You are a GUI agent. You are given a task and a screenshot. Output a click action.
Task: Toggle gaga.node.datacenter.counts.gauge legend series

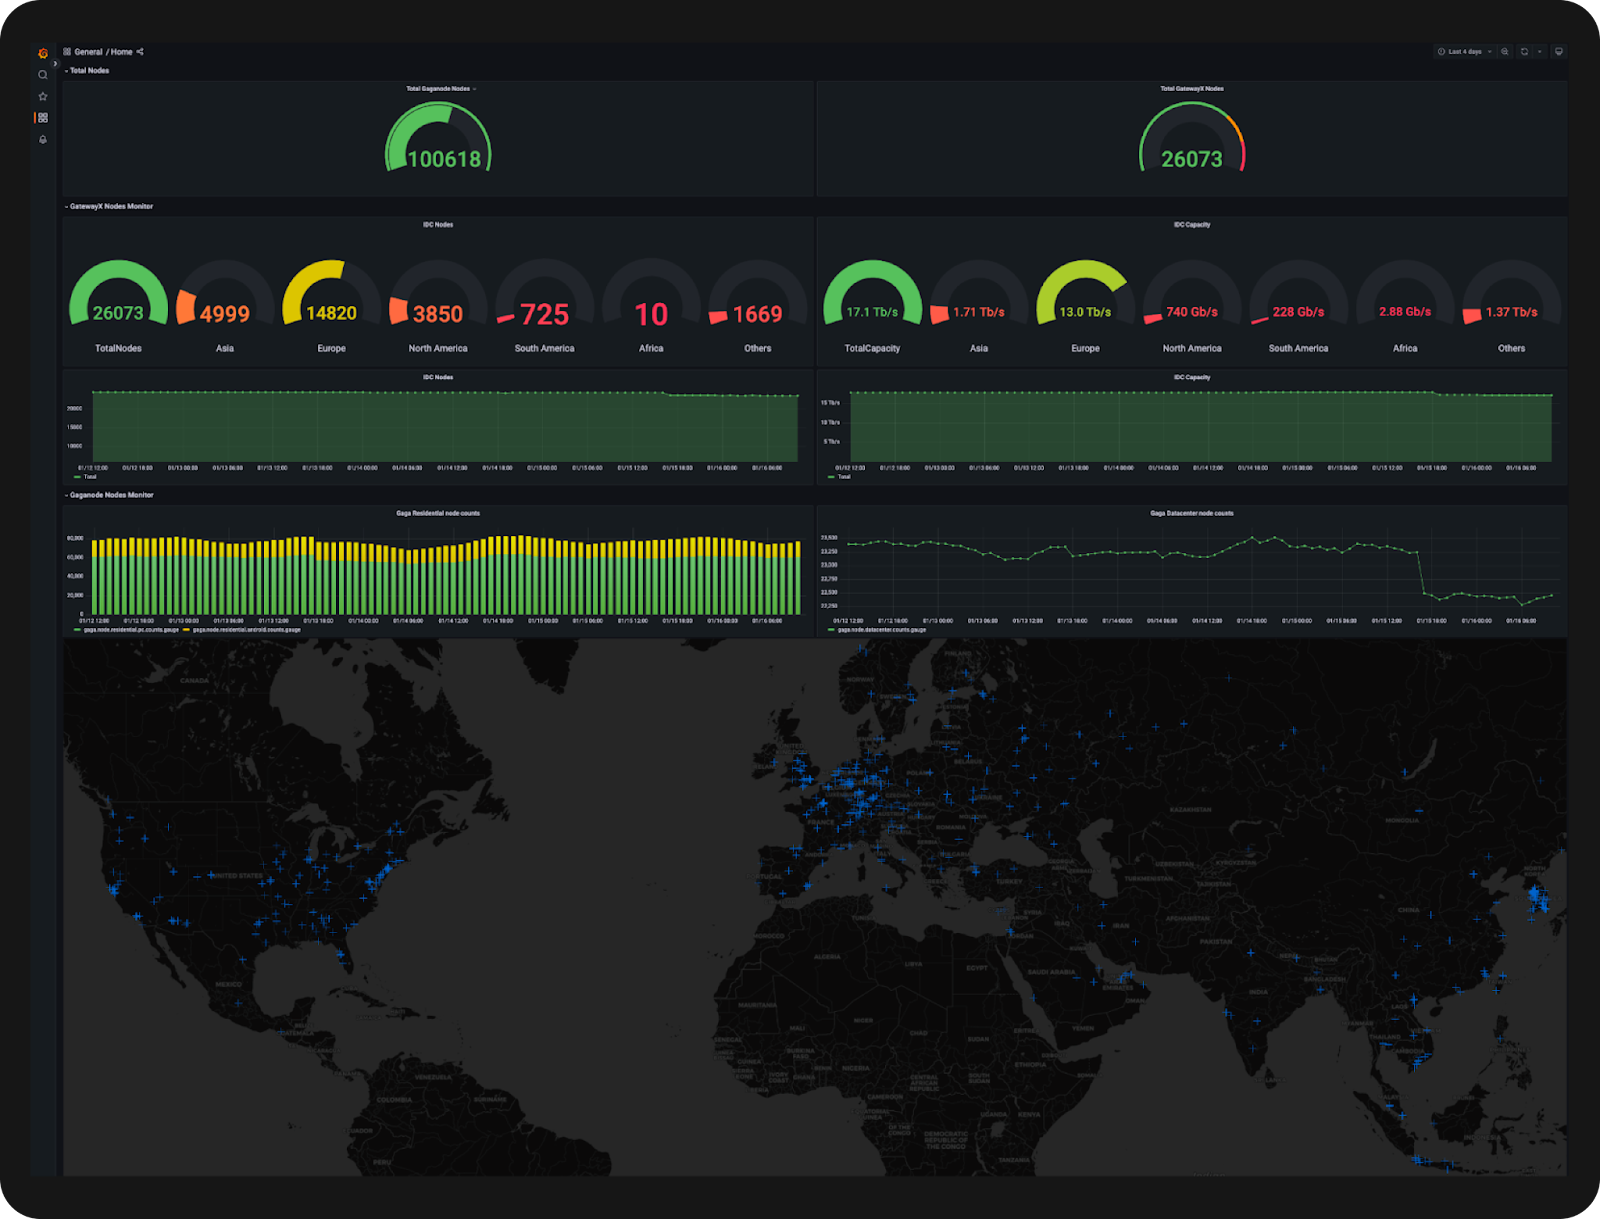tap(877, 630)
